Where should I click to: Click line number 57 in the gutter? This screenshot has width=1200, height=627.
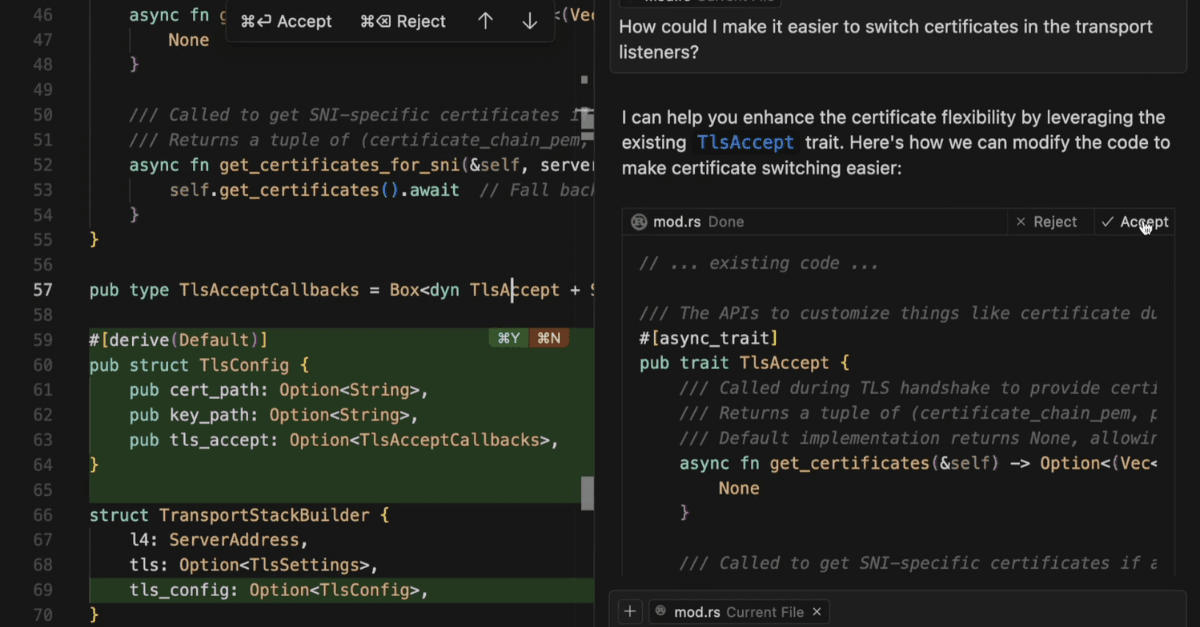tap(42, 290)
